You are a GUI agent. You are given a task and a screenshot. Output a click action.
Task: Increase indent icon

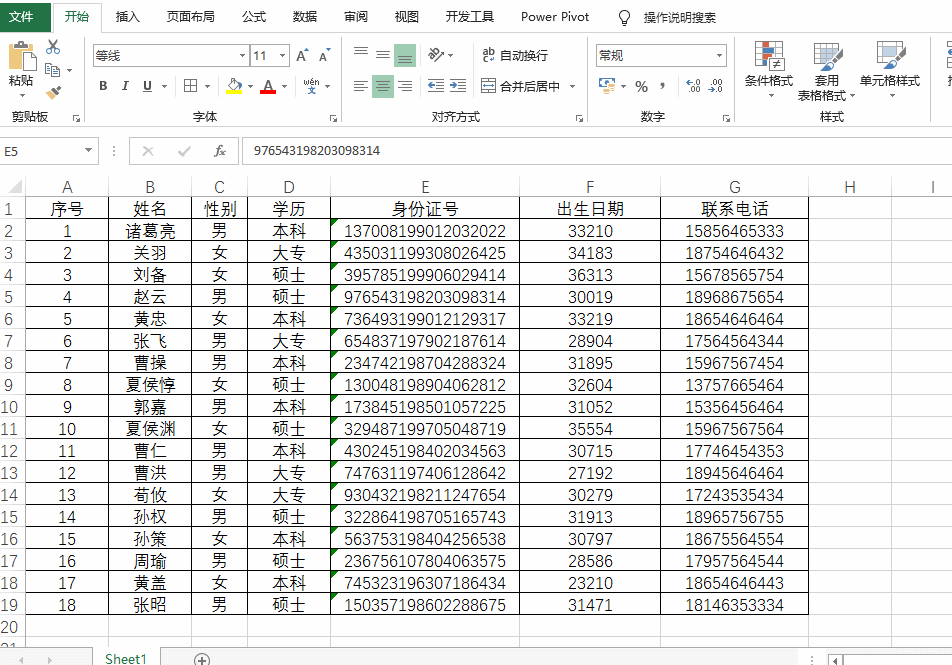tap(458, 86)
